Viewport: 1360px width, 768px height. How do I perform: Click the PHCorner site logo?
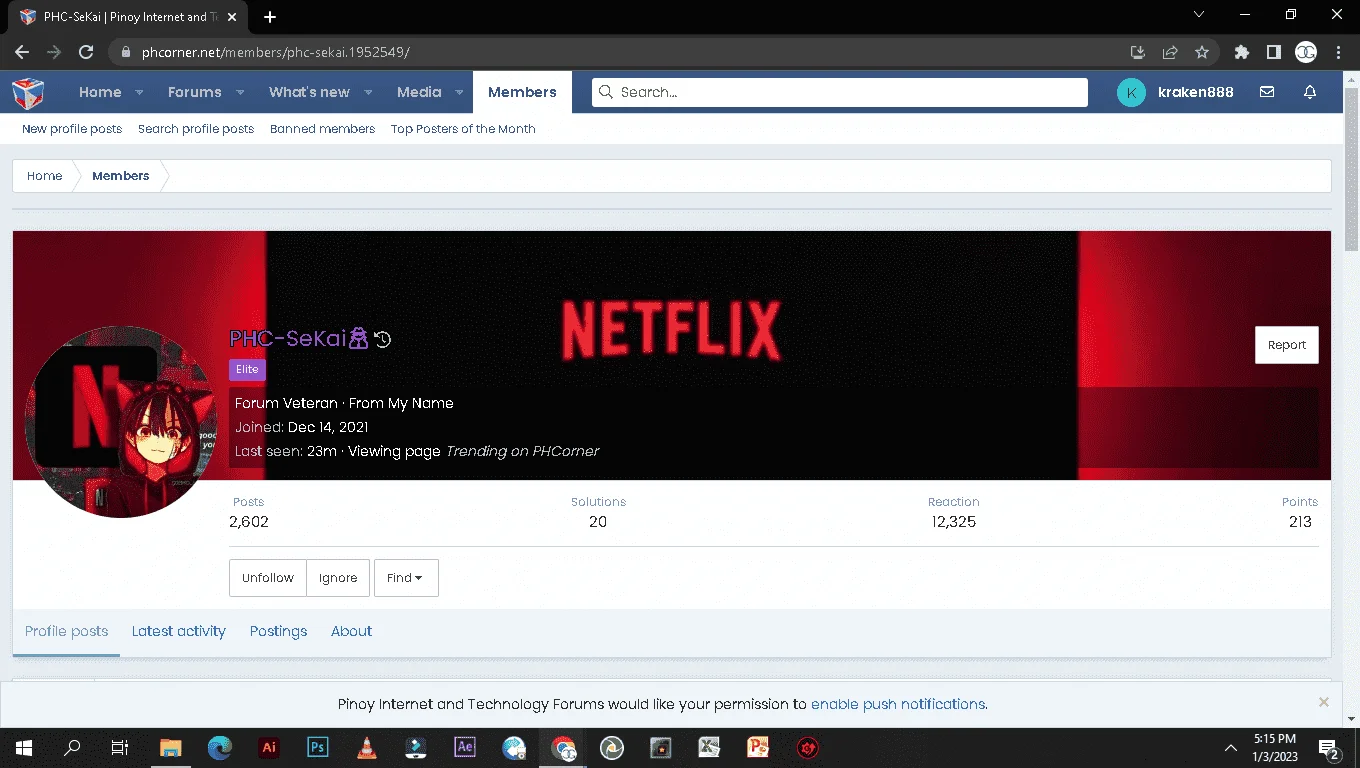pyautogui.click(x=28, y=92)
